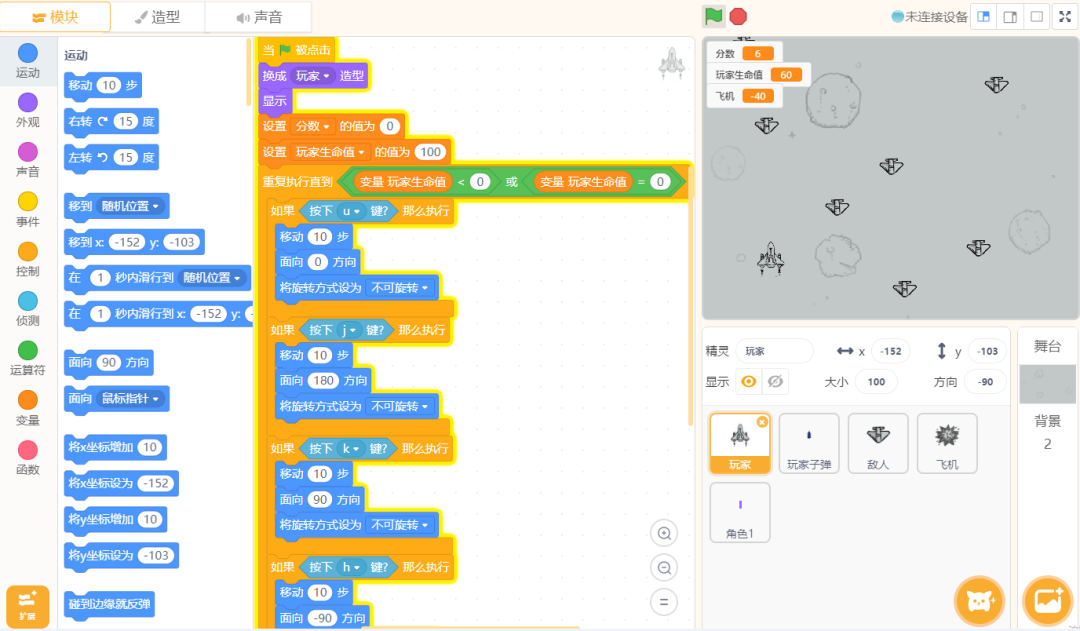Click the 将y坐标设为 -103 palette block
The height and width of the screenshot is (631, 1080).
click(x=121, y=555)
